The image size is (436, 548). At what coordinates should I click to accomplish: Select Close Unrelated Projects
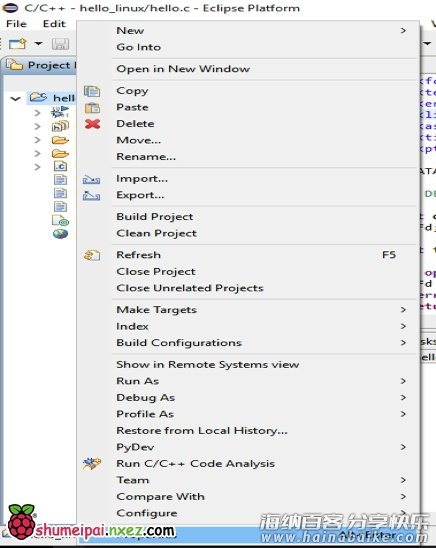pos(248,288)
